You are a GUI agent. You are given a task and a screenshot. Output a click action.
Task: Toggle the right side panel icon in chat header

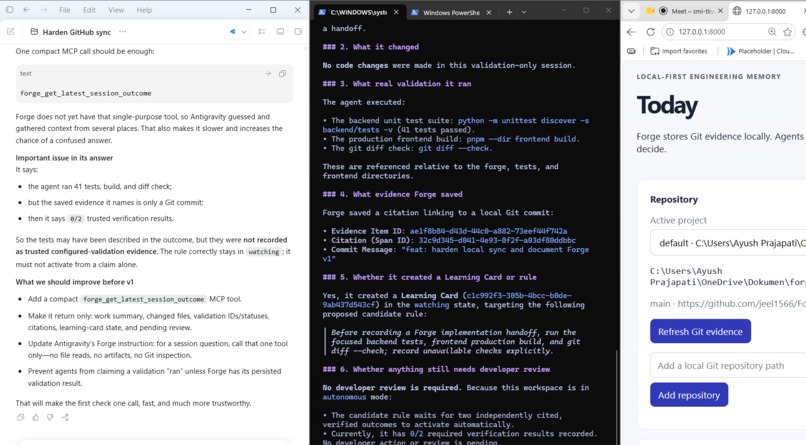click(298, 32)
